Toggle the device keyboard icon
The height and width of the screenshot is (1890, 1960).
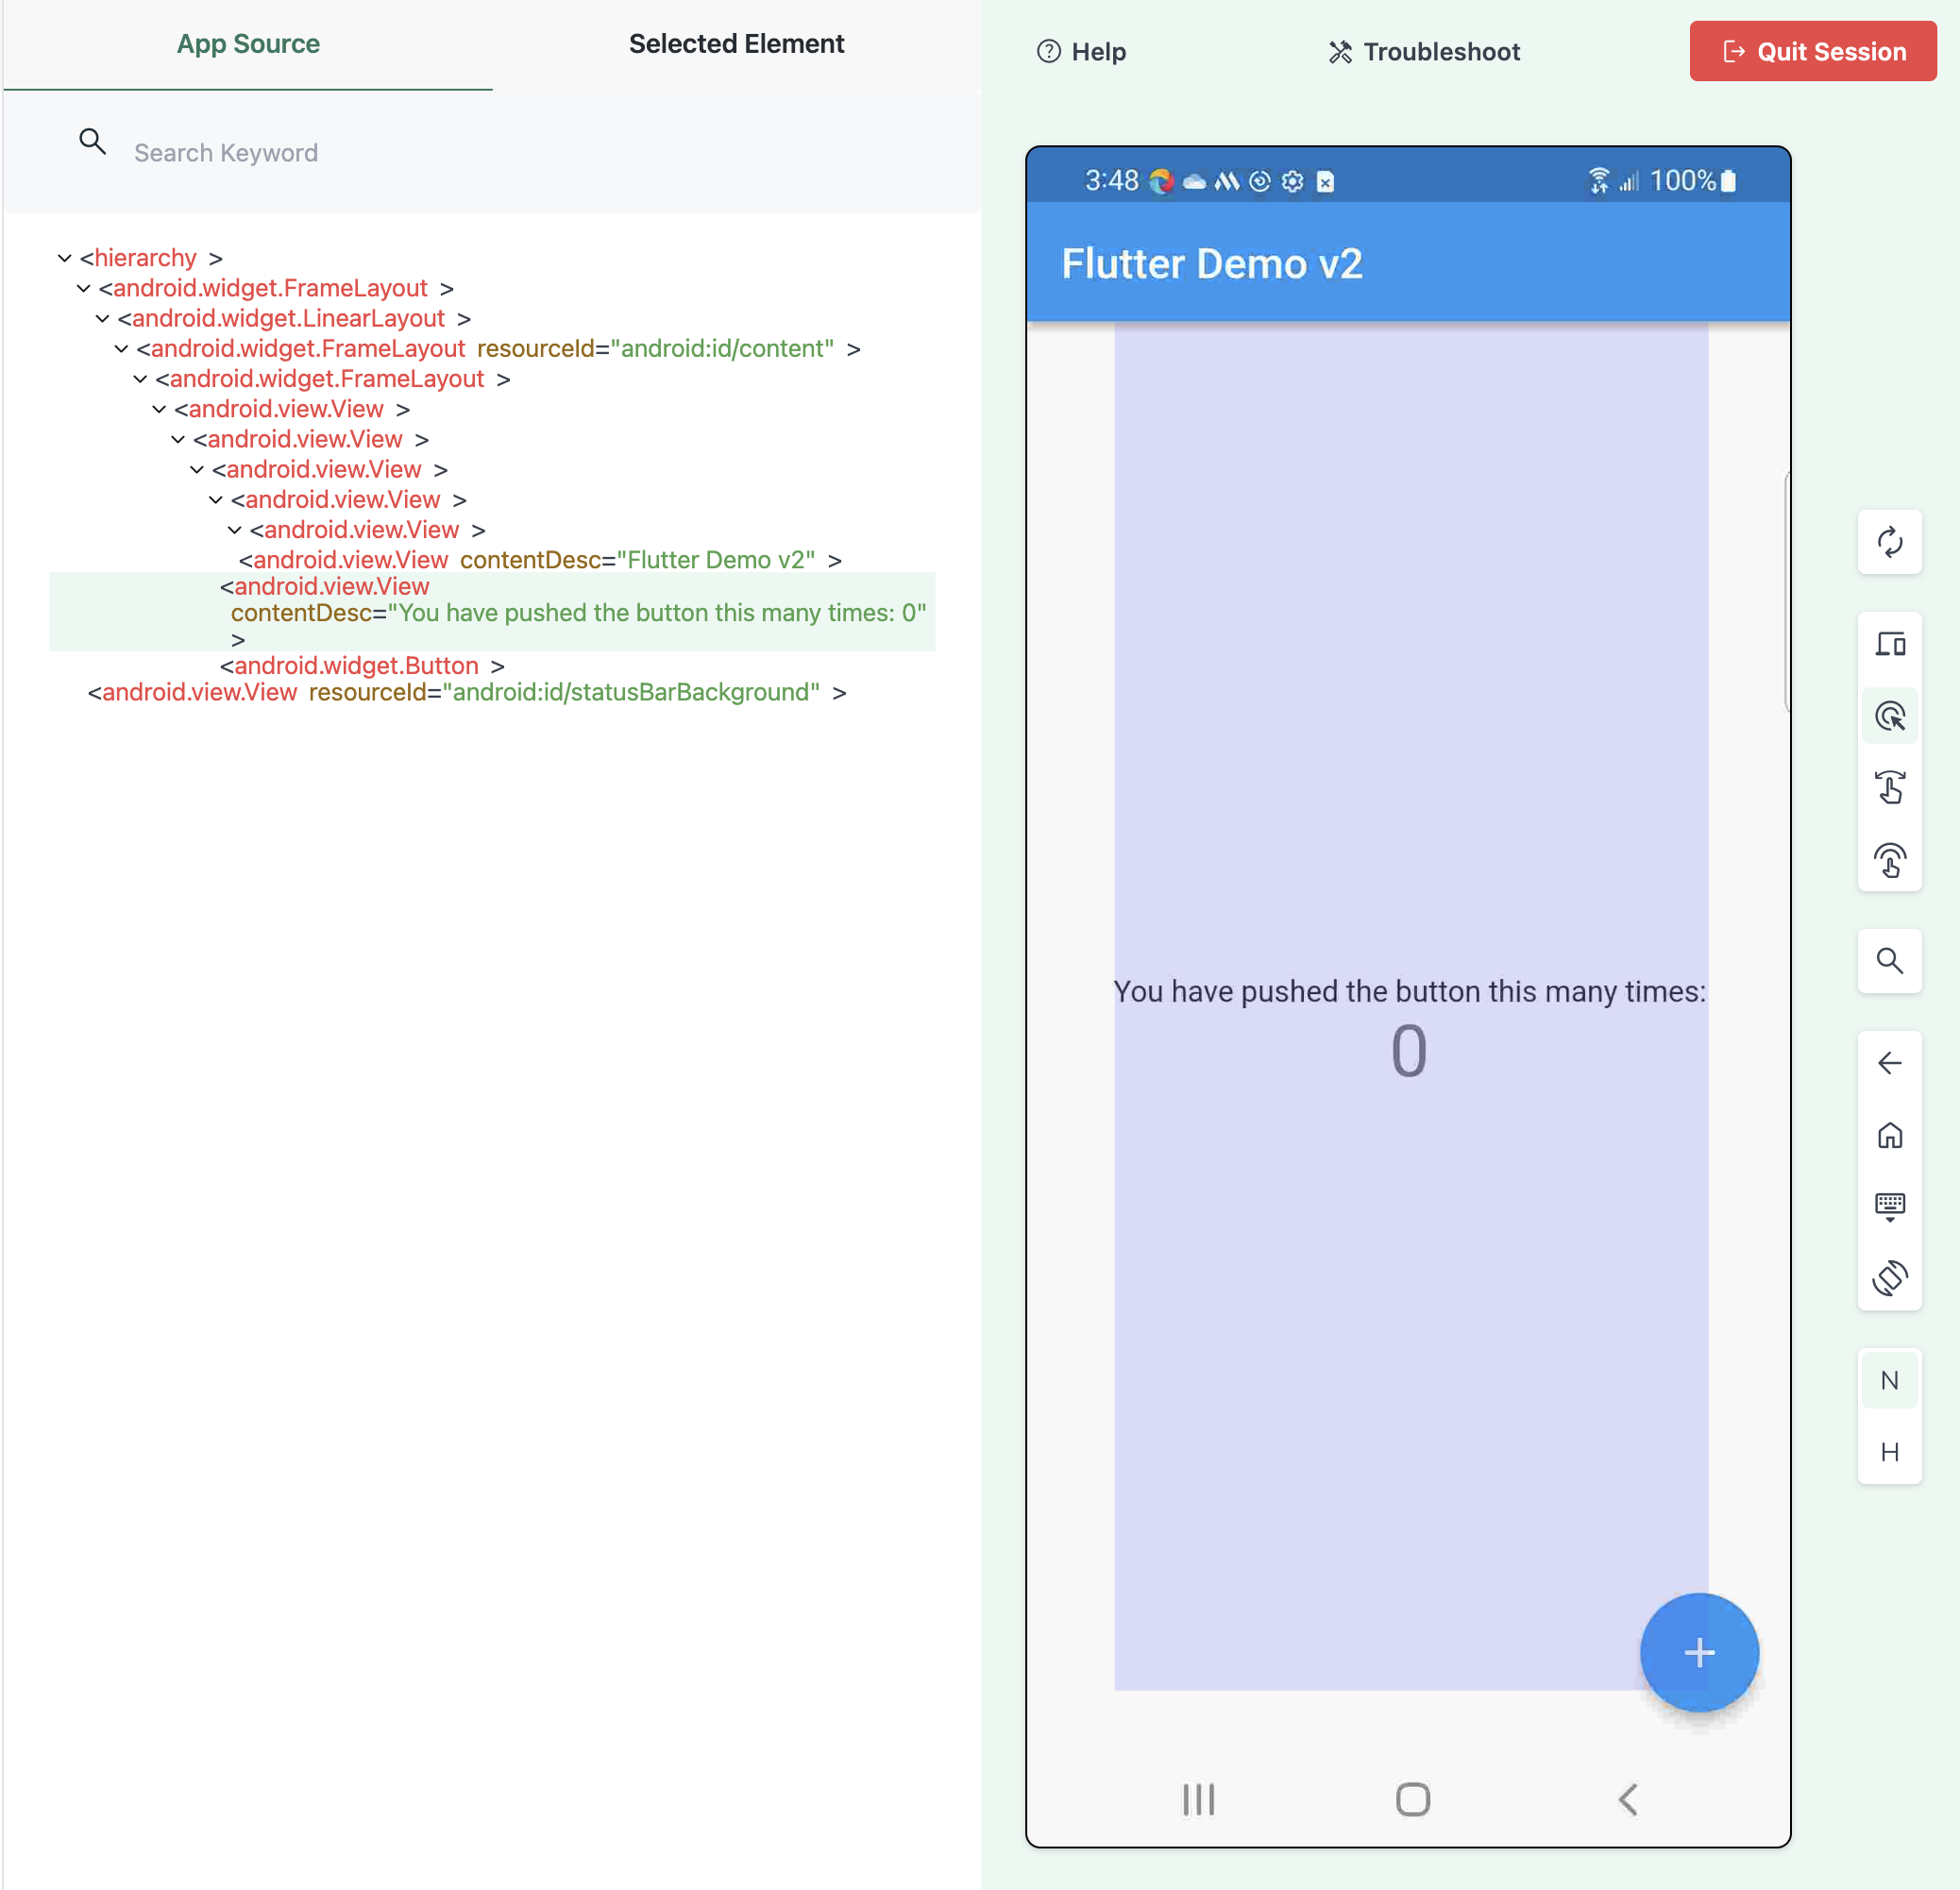tap(1889, 1206)
